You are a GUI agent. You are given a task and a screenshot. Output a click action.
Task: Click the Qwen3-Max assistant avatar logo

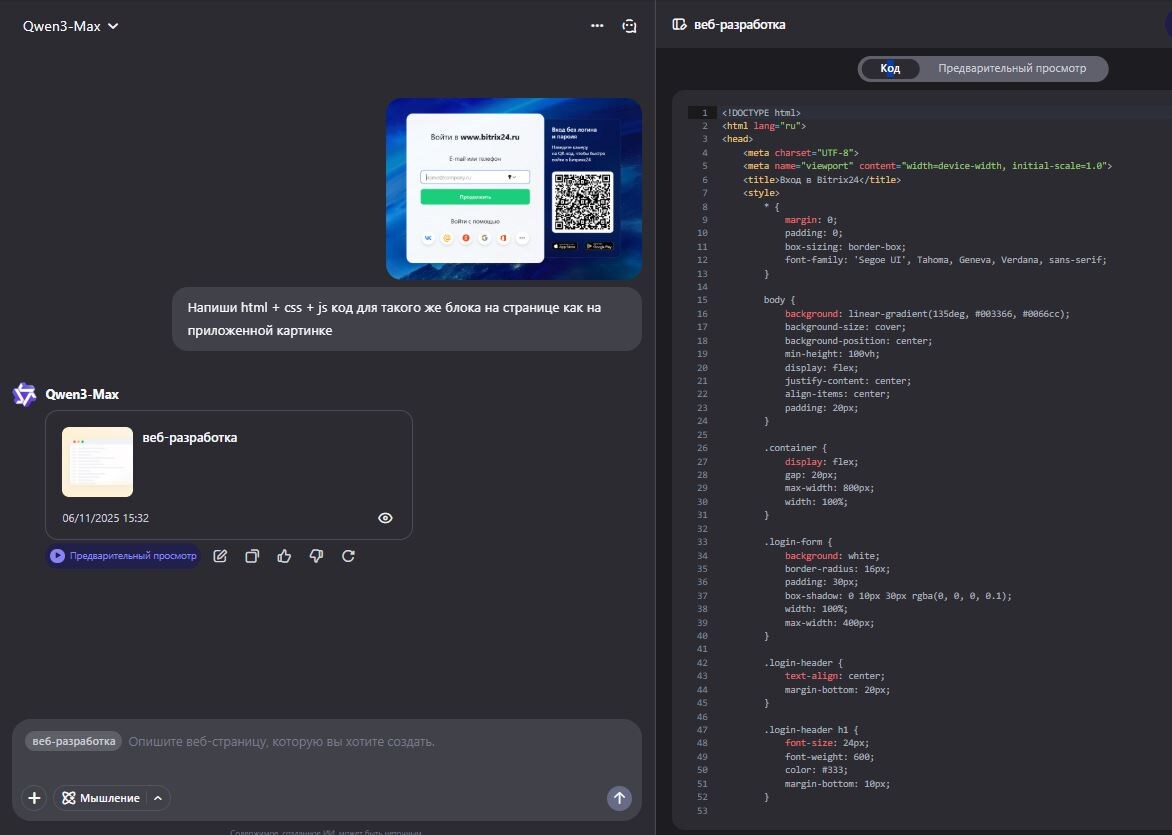click(x=25, y=395)
